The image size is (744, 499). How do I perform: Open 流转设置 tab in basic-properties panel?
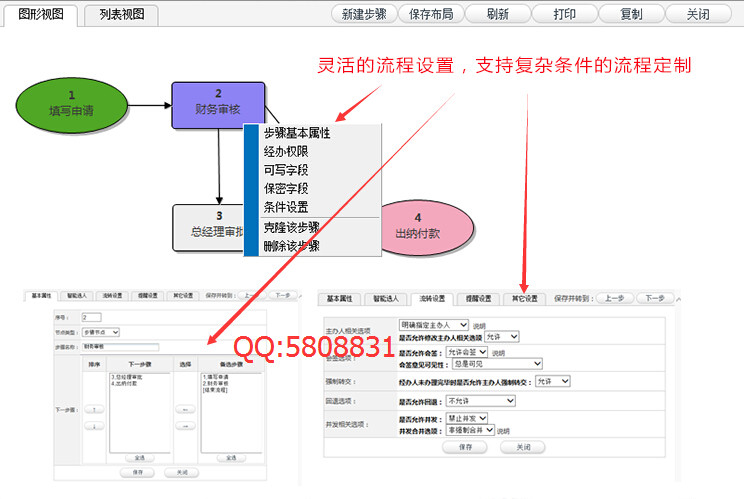112,296
